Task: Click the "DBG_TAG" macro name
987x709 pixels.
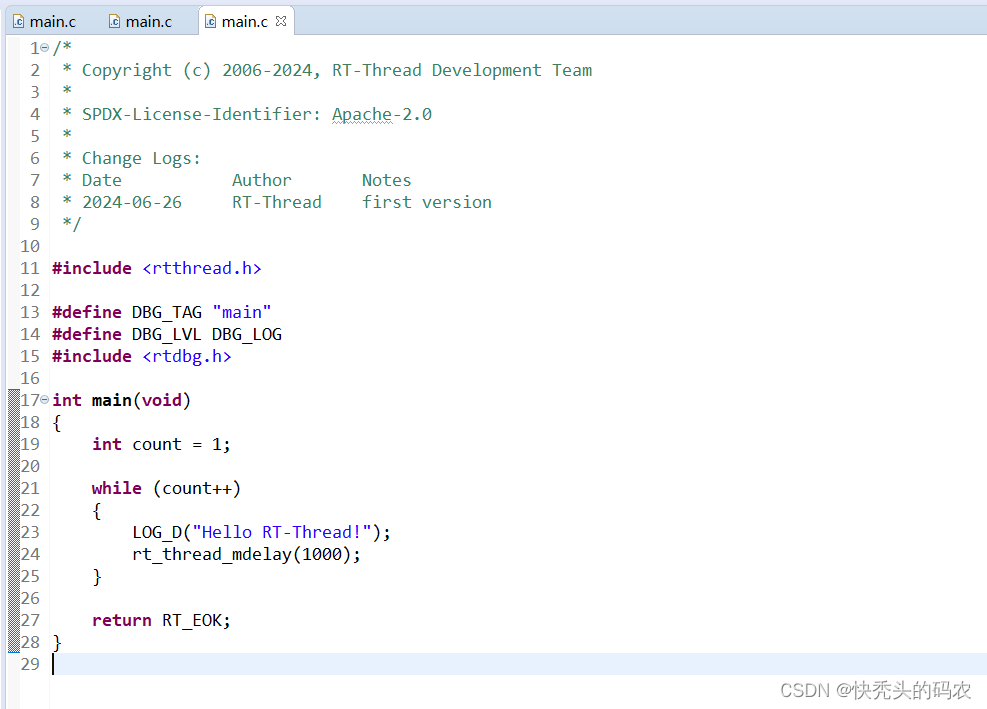Action: click(x=167, y=312)
